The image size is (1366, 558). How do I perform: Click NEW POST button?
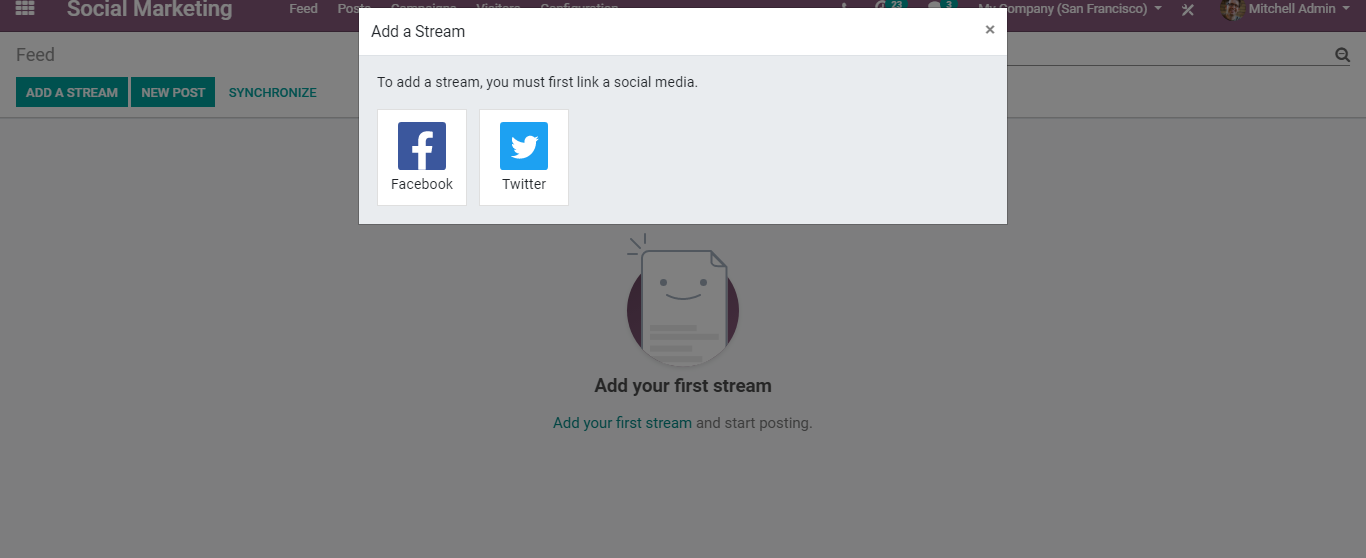click(x=173, y=92)
